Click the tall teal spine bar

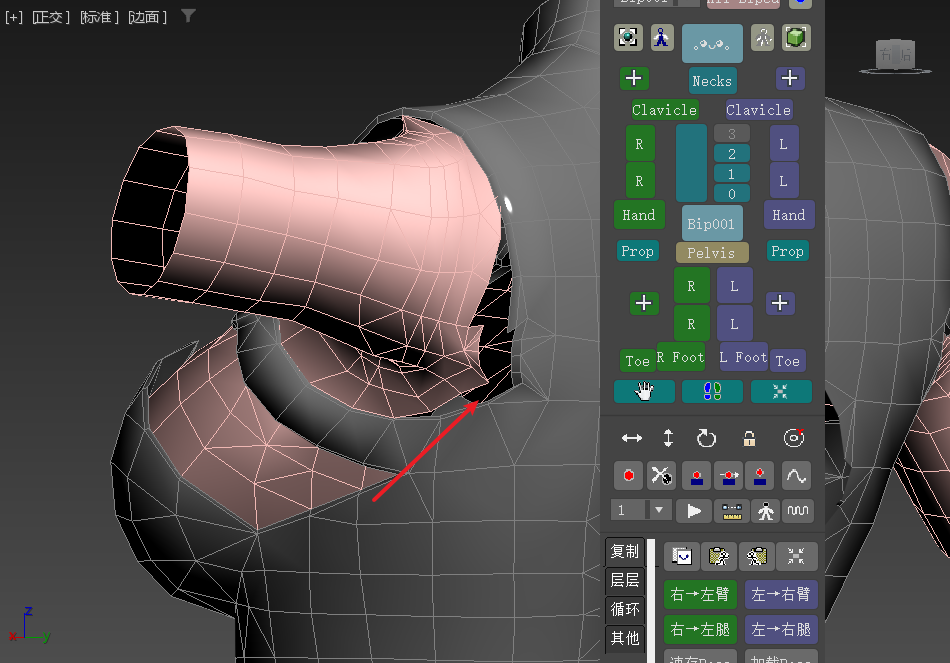tap(691, 162)
